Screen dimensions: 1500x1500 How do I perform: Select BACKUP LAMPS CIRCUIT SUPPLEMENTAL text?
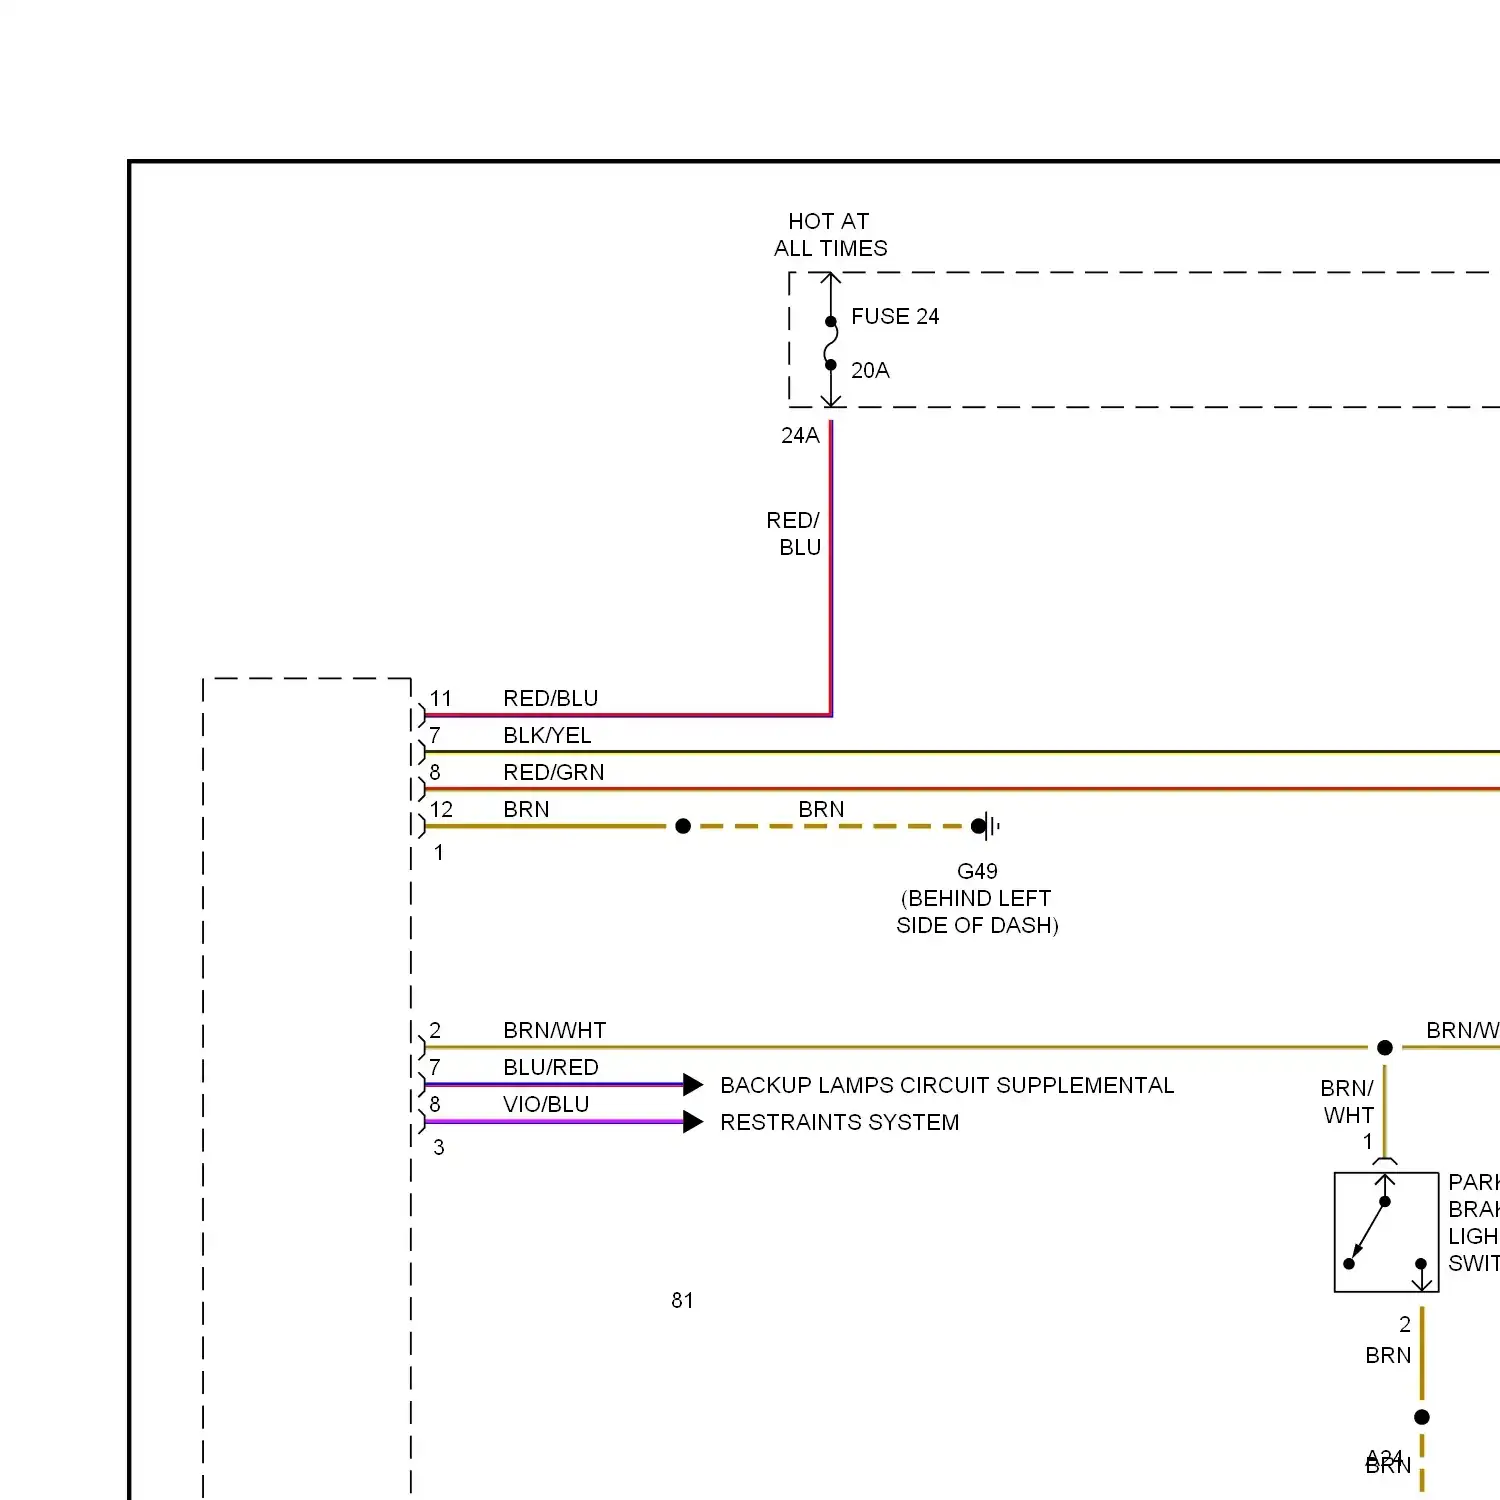point(947,1085)
